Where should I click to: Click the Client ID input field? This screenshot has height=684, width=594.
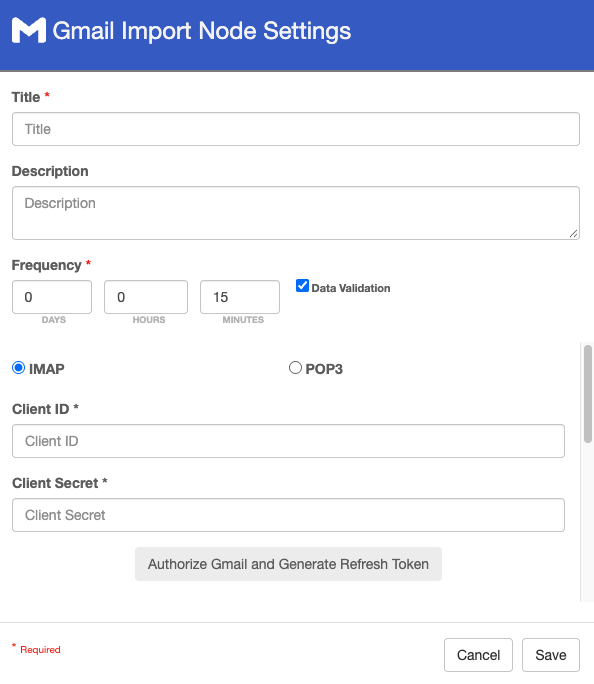288,441
